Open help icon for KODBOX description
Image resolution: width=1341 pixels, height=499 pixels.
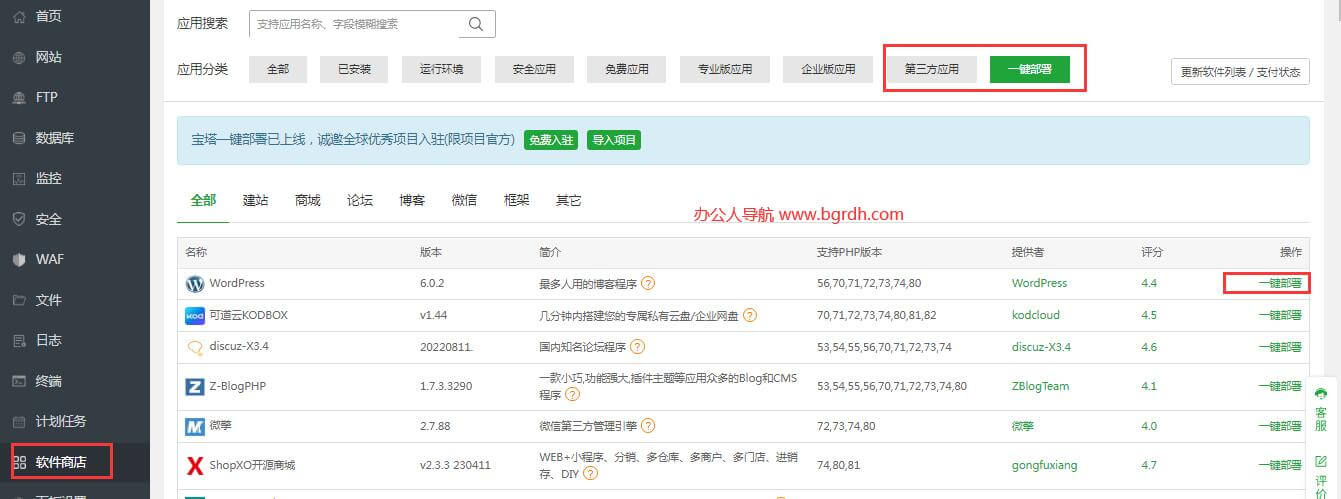(x=750, y=315)
